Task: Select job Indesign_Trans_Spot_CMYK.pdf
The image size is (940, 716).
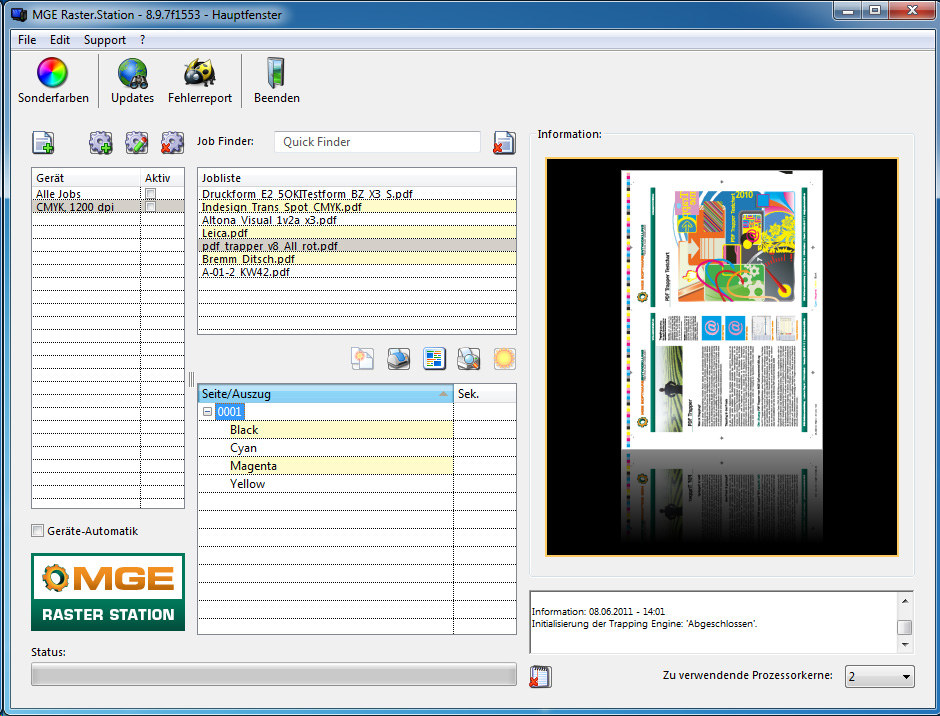Action: click(357, 207)
